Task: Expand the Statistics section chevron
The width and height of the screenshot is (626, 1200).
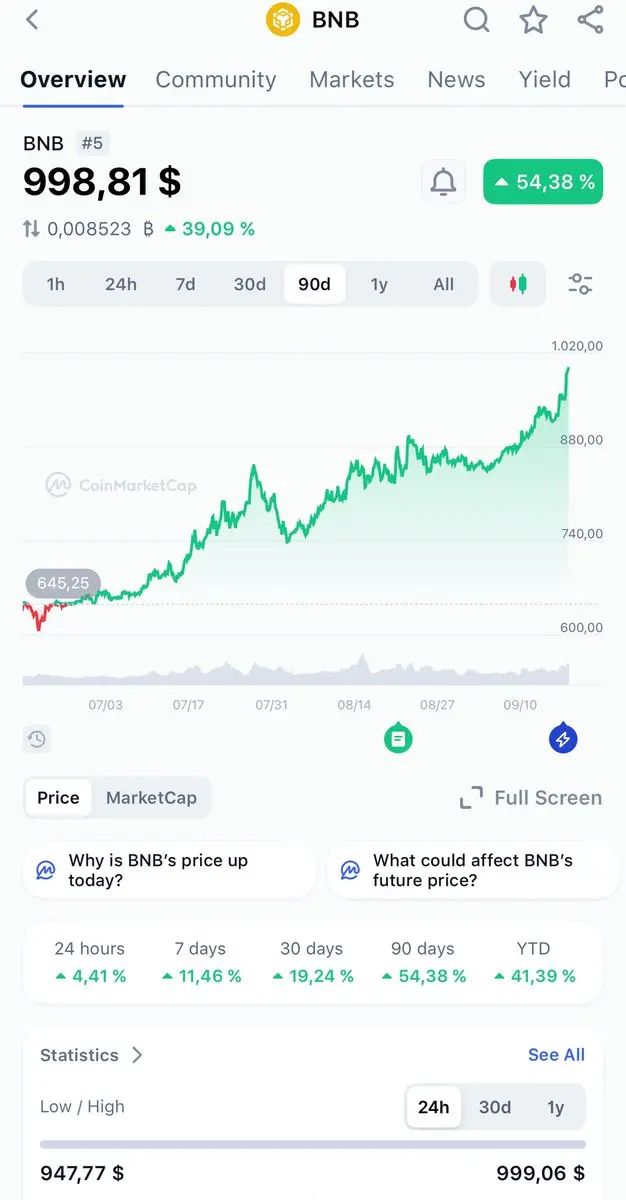Action: [x=137, y=1055]
